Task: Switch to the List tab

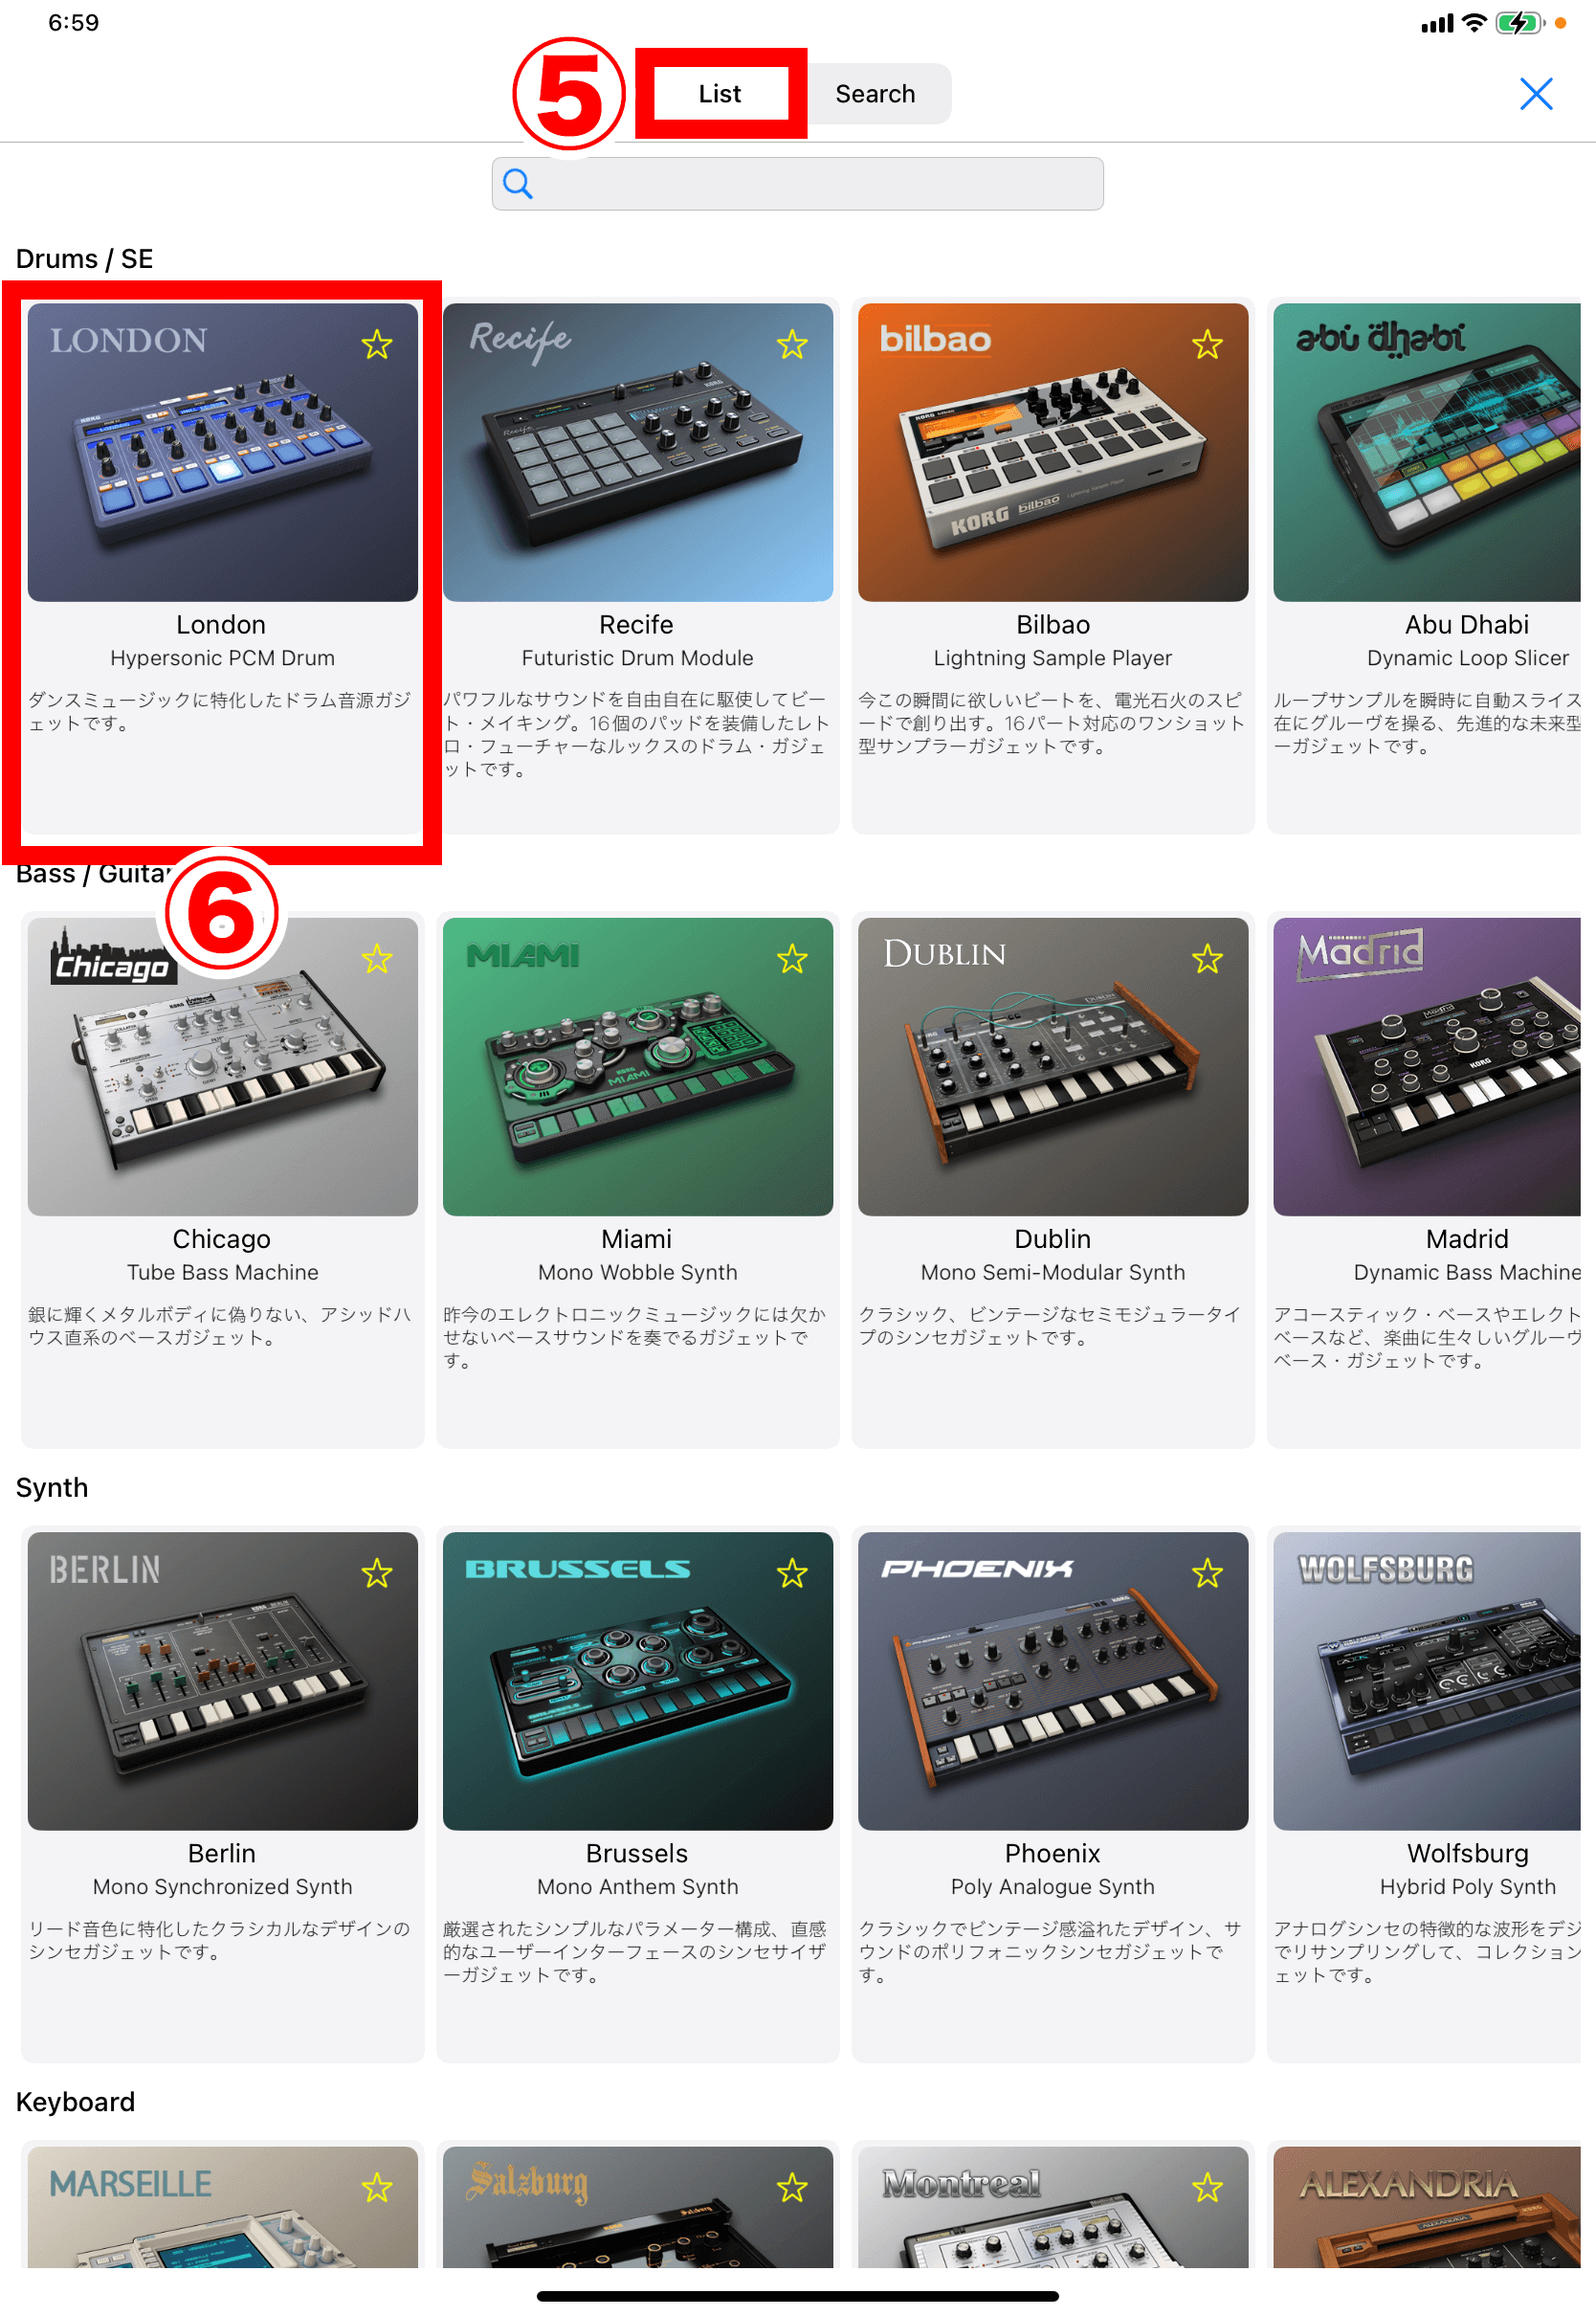Action: [x=720, y=94]
